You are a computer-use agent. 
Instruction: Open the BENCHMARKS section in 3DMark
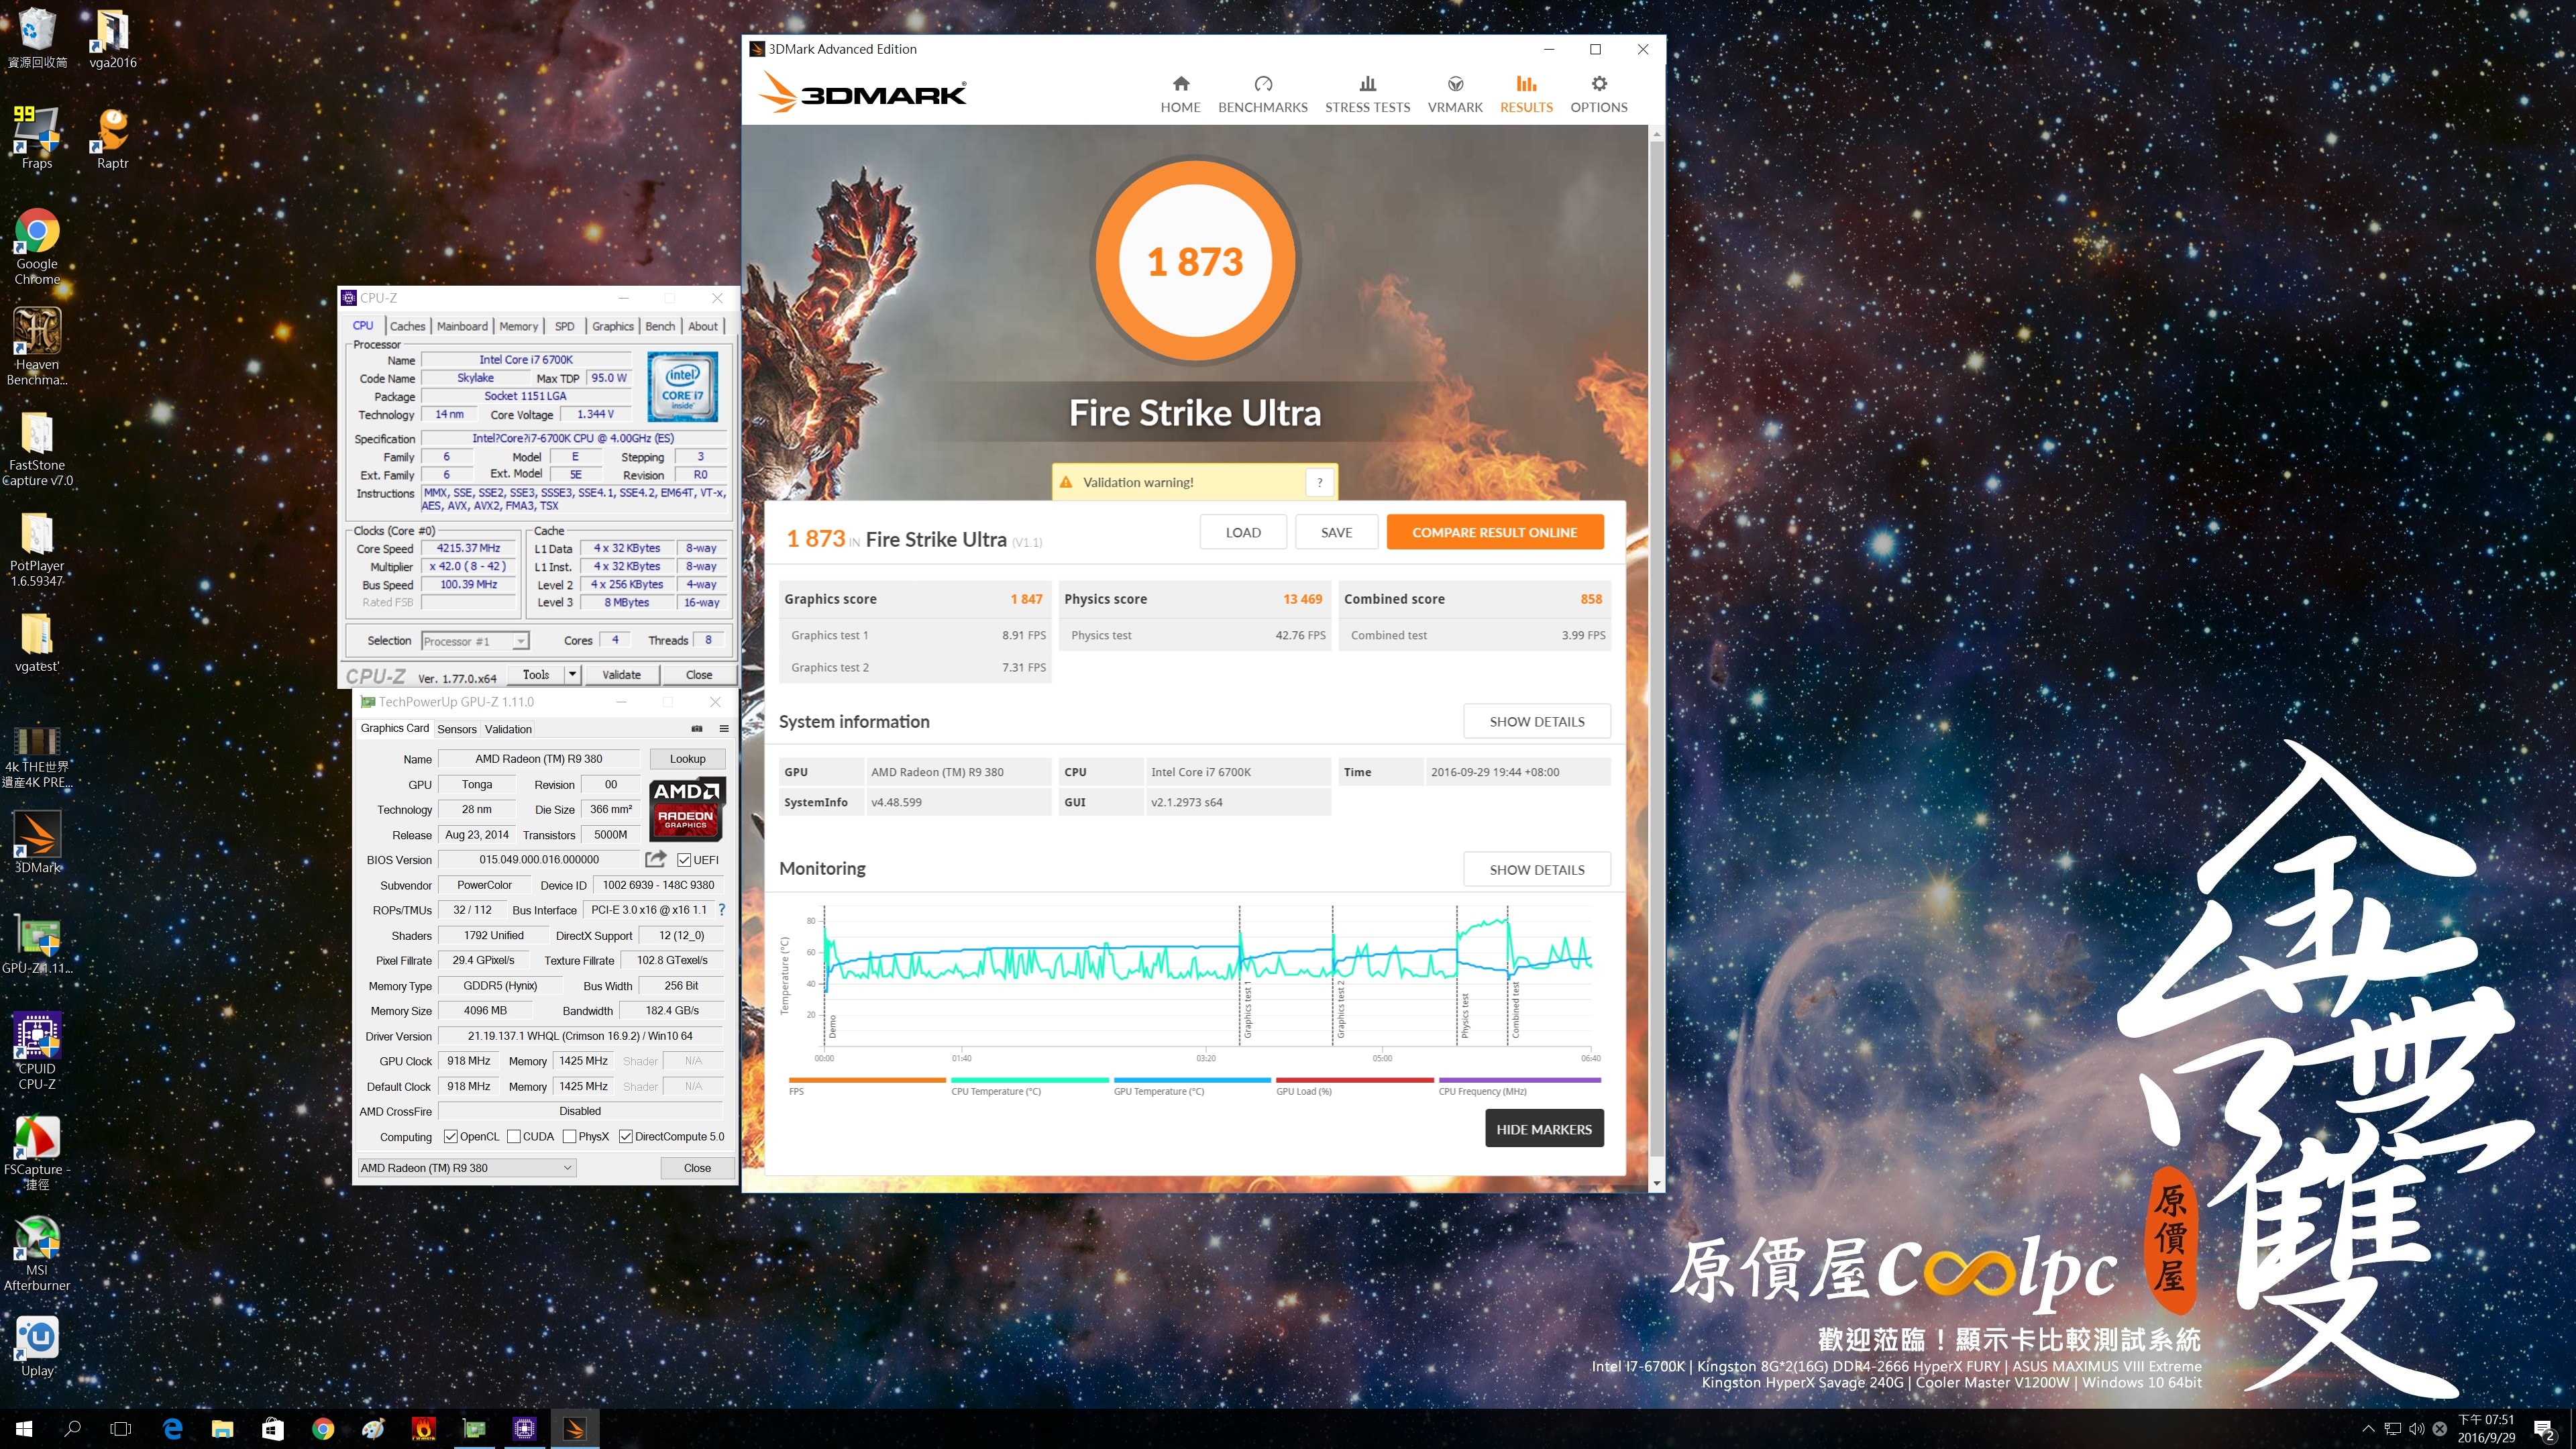click(1262, 95)
